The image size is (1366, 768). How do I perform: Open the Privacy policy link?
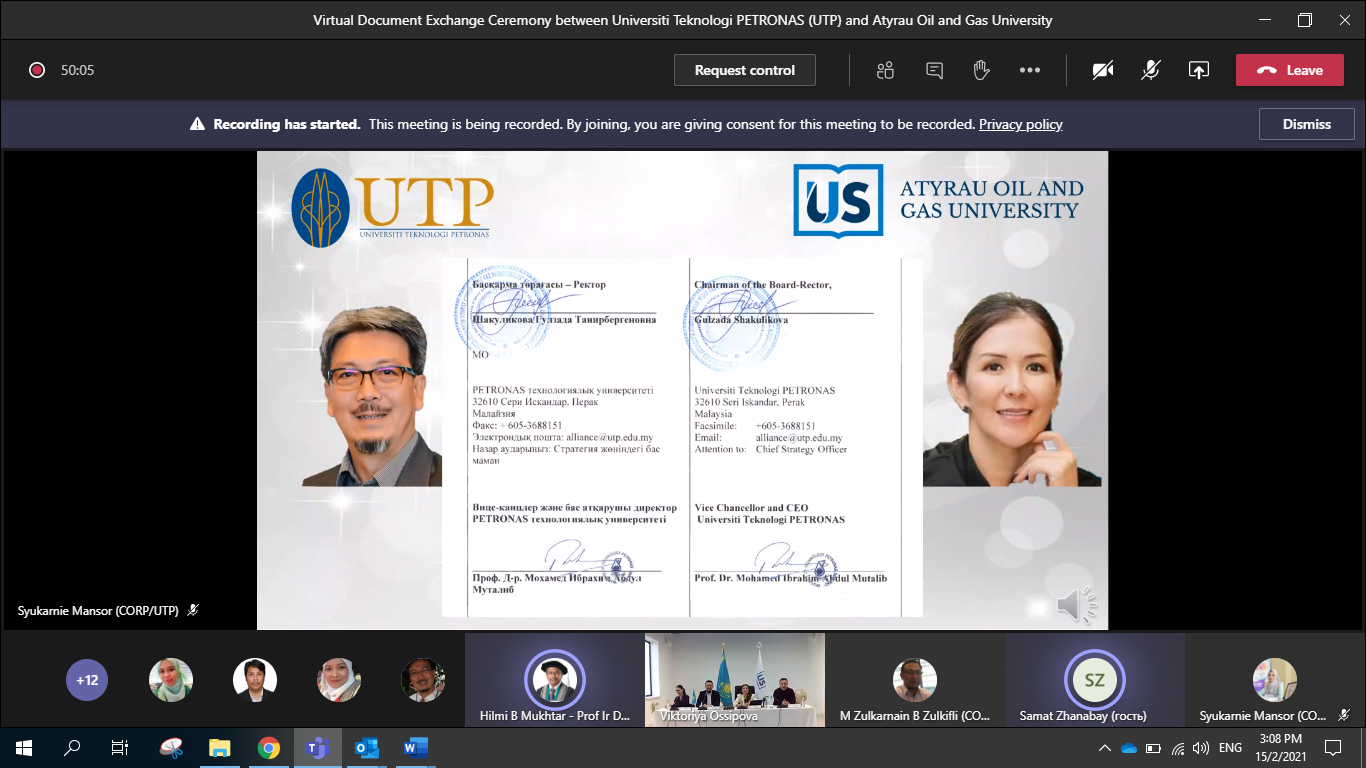(1021, 124)
